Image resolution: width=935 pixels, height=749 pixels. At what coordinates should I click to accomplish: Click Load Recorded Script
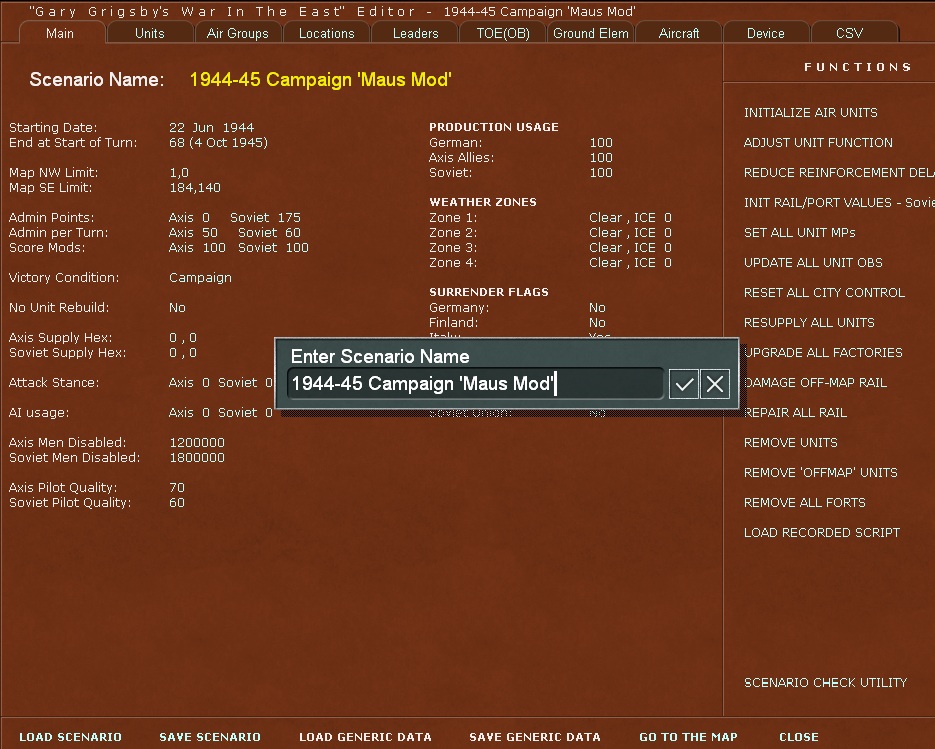[x=822, y=533]
